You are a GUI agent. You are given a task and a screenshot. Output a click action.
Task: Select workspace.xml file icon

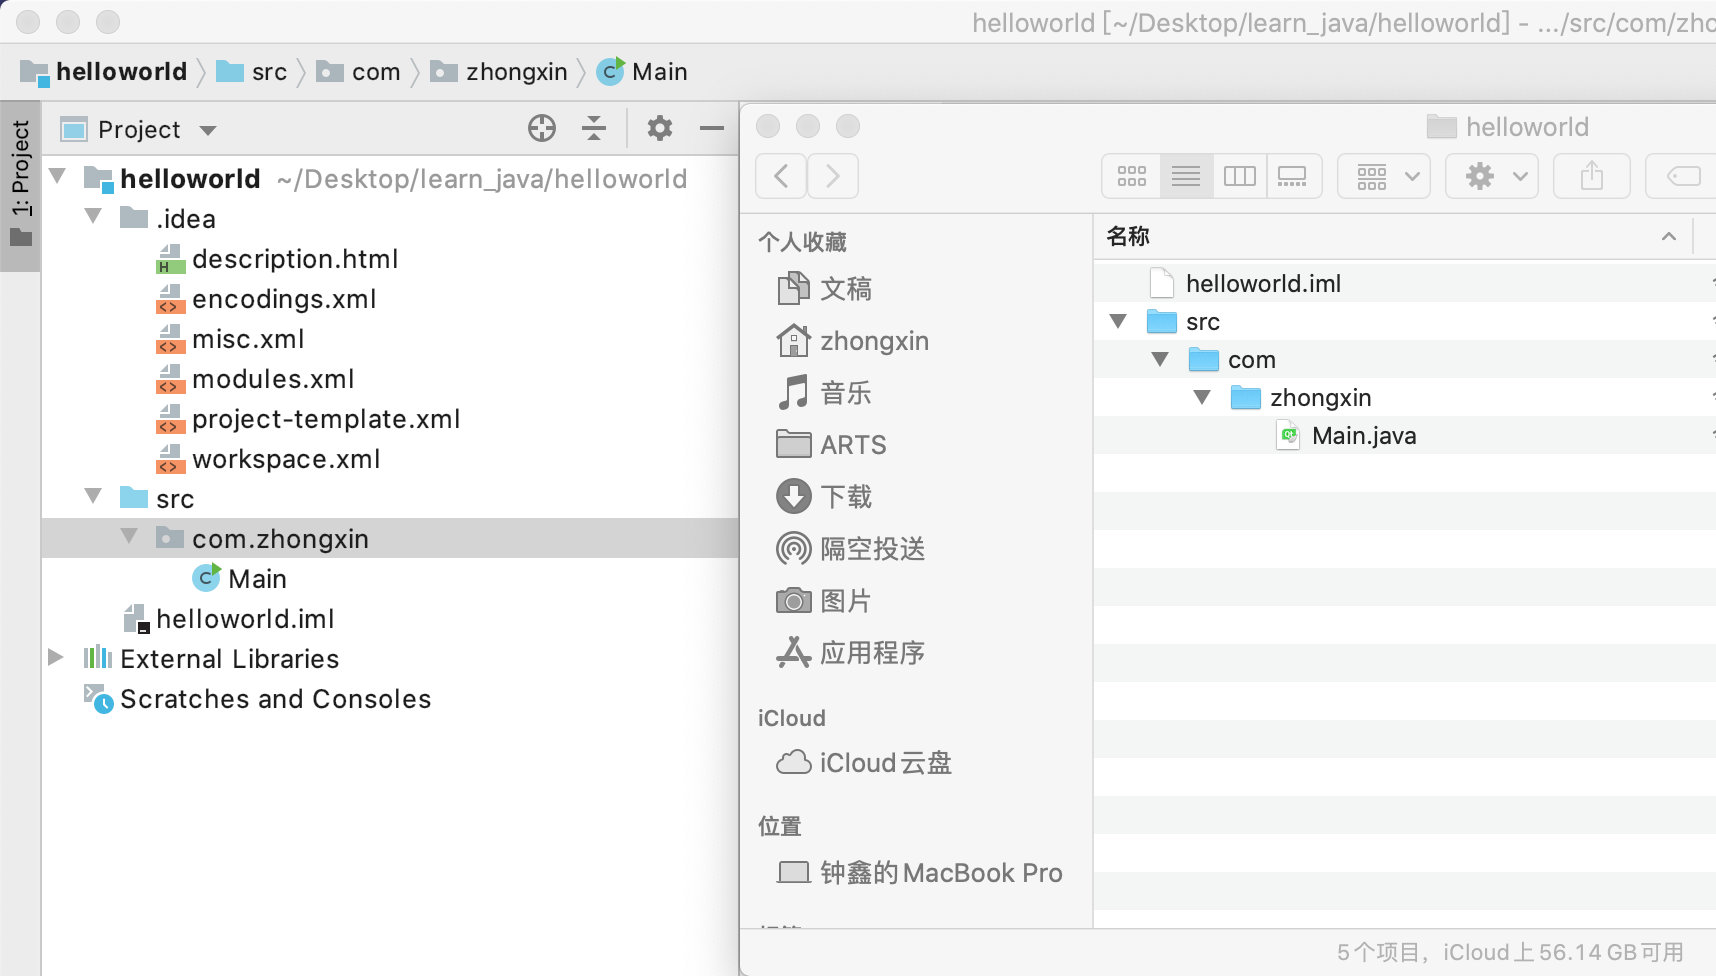[171, 459]
